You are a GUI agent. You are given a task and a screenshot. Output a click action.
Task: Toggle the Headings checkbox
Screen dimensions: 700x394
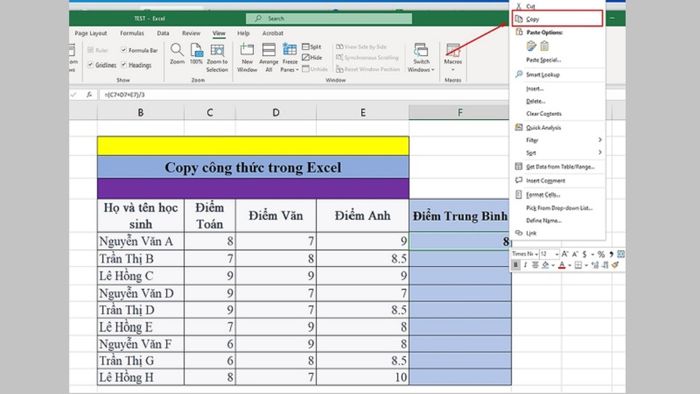[x=124, y=65]
